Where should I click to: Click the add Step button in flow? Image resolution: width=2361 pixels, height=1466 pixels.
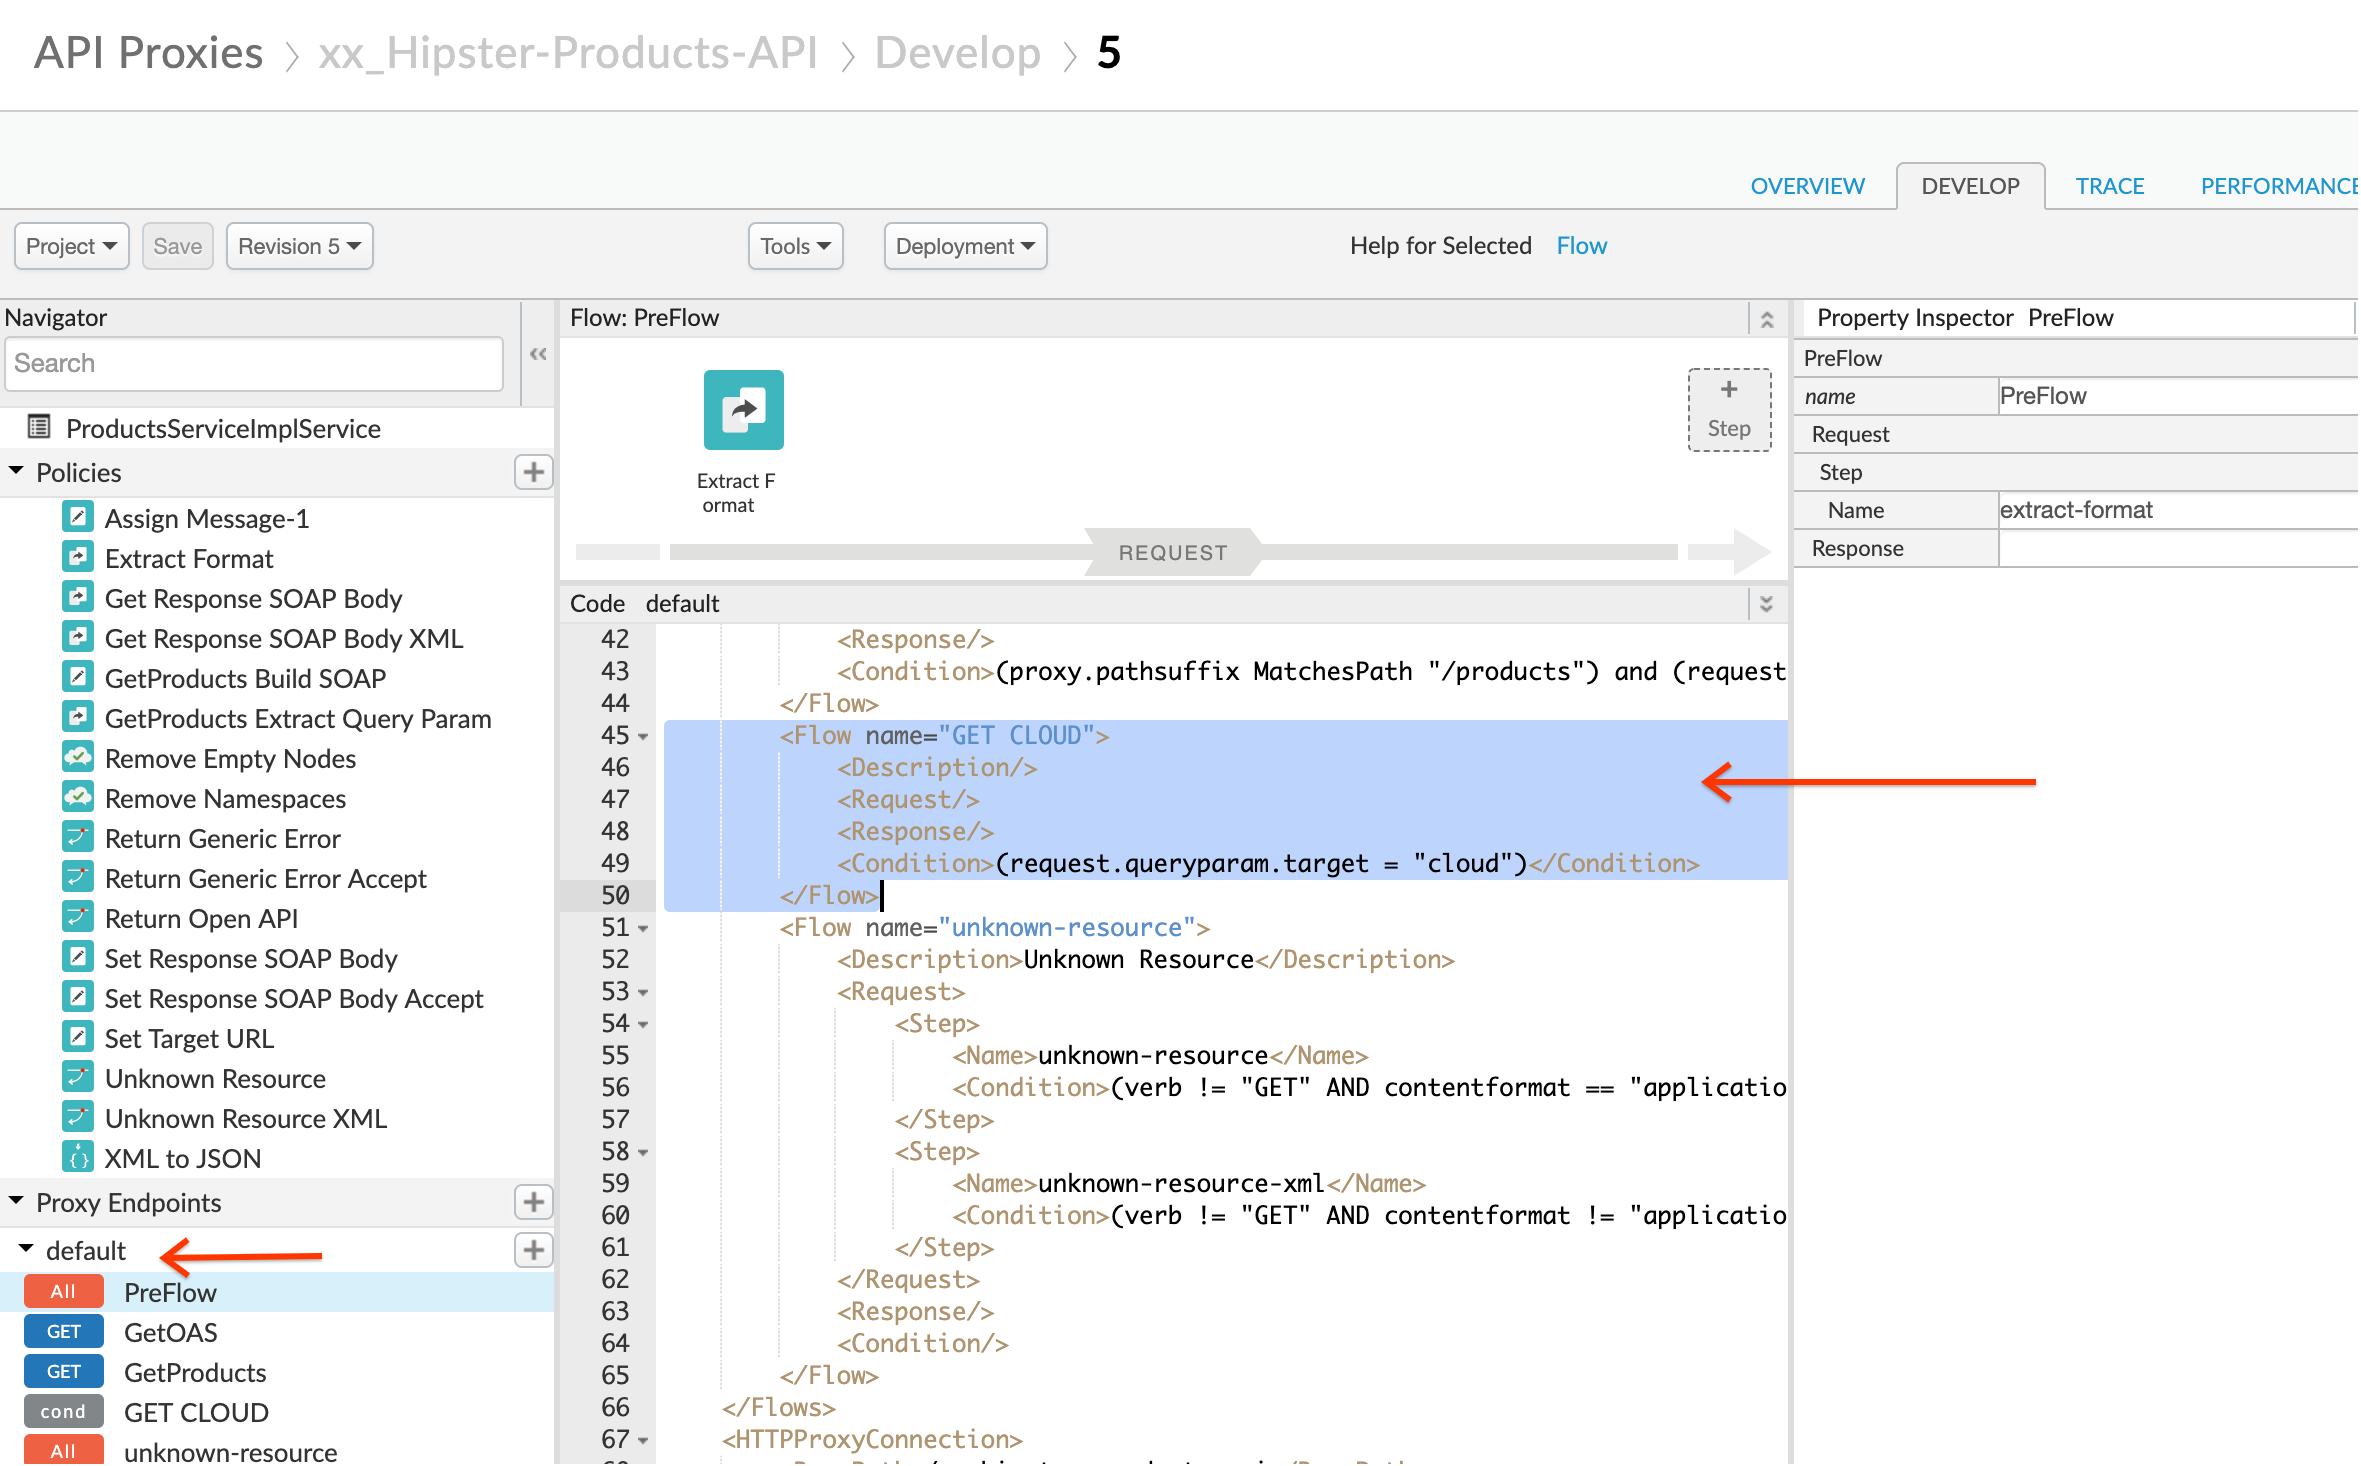(x=1729, y=410)
